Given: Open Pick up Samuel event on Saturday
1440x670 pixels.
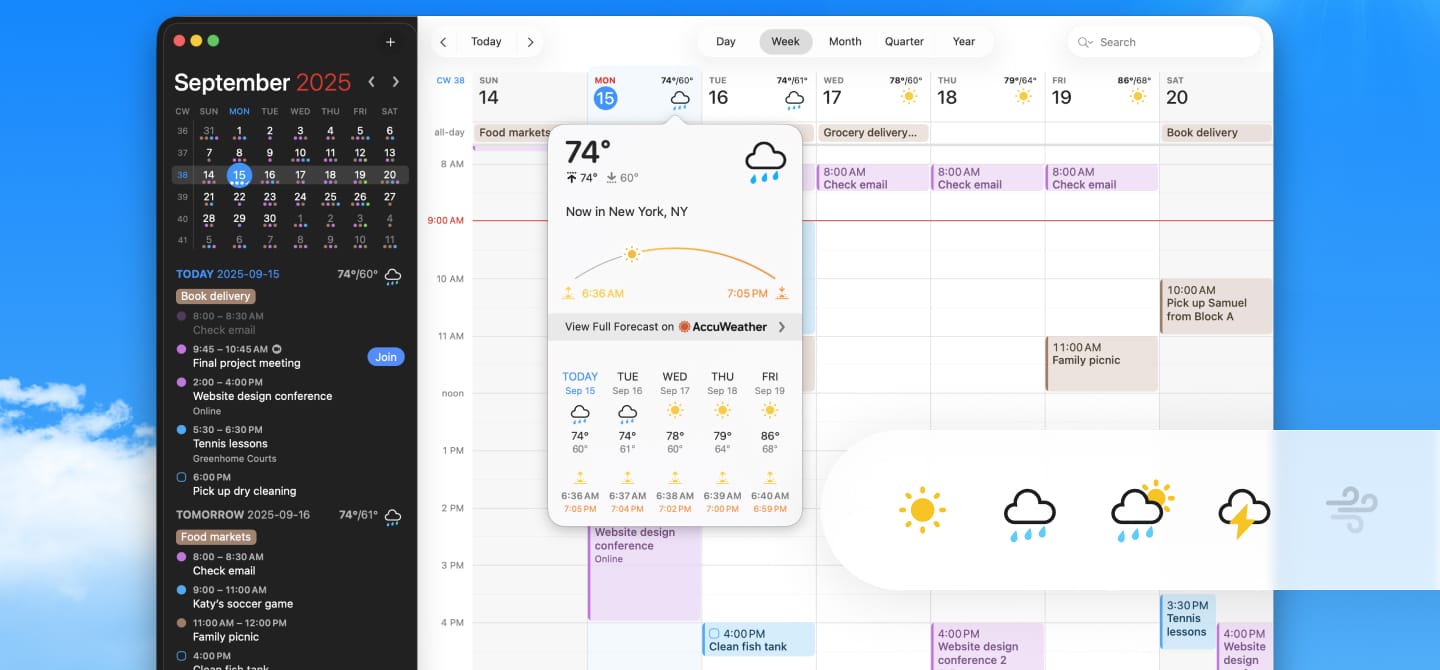Looking at the screenshot, I should (x=1216, y=306).
